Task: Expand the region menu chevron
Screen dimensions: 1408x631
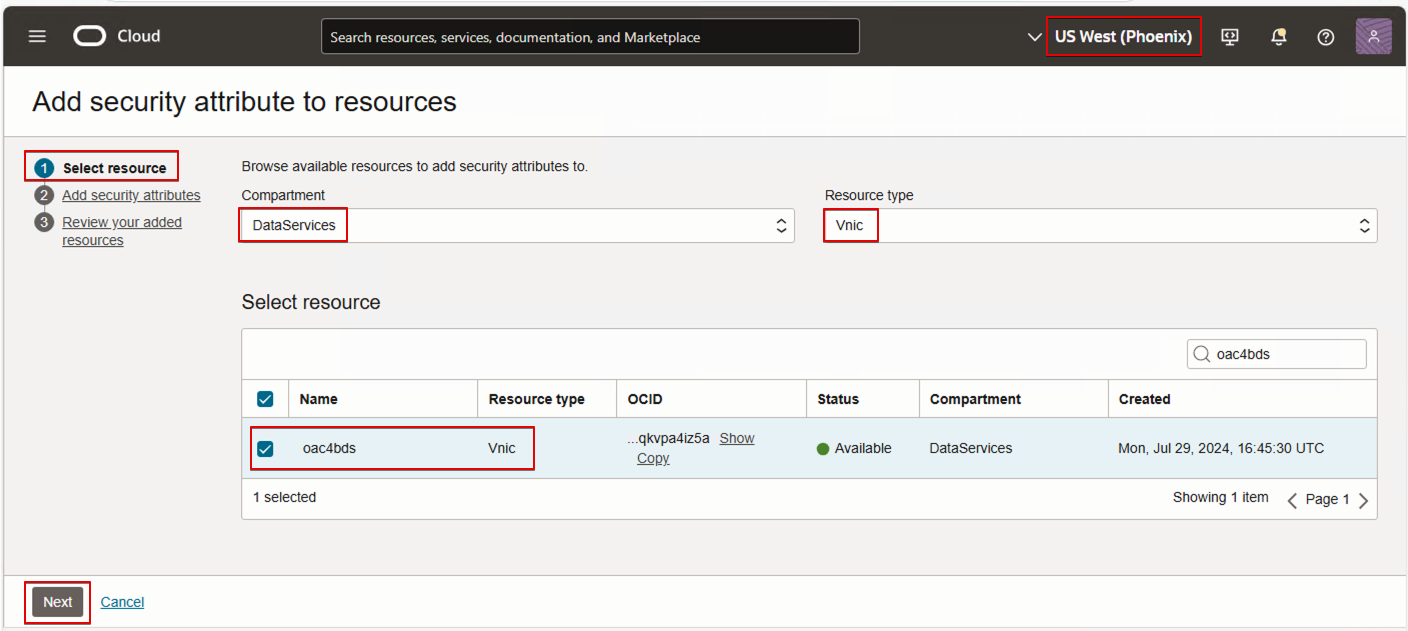Action: [1034, 37]
